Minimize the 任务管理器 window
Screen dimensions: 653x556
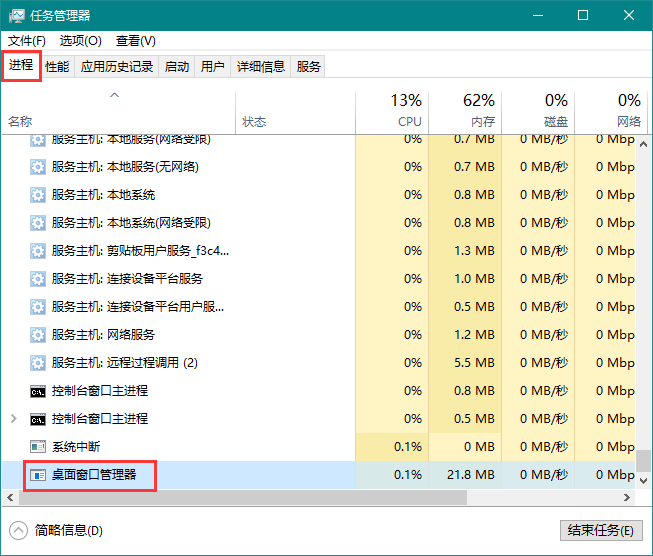click(x=538, y=16)
